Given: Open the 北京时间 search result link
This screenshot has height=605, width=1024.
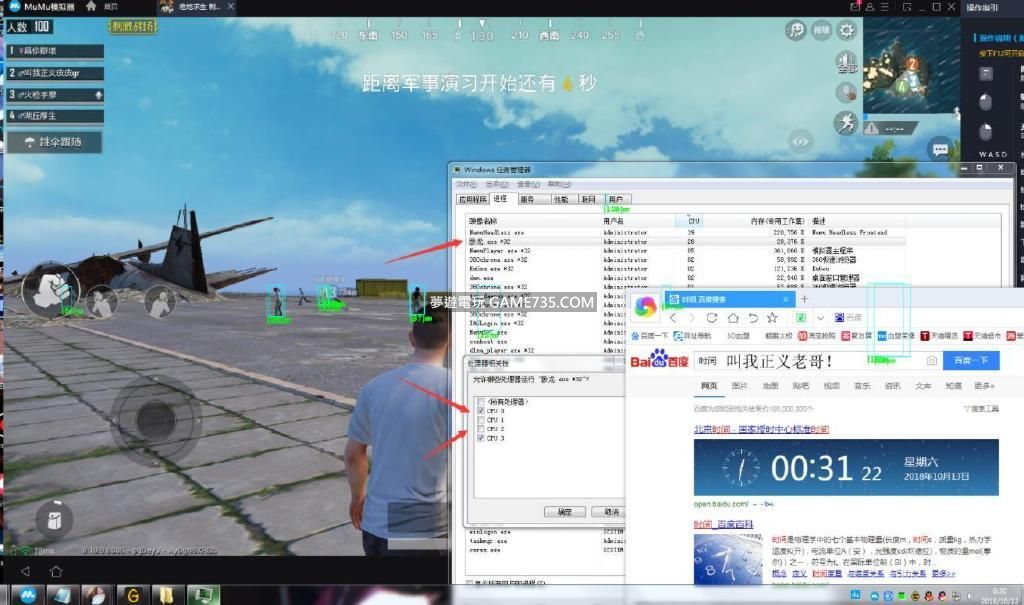Looking at the screenshot, I should tap(761, 429).
